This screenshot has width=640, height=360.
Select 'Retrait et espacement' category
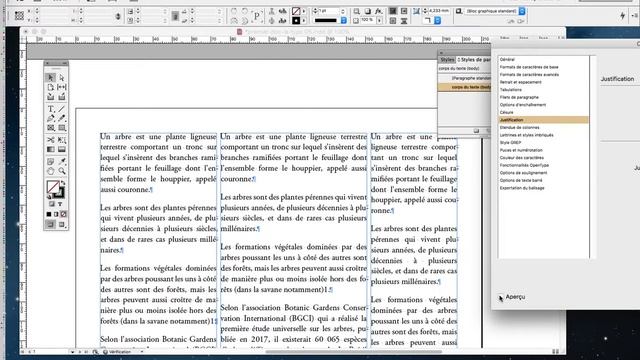521,82
